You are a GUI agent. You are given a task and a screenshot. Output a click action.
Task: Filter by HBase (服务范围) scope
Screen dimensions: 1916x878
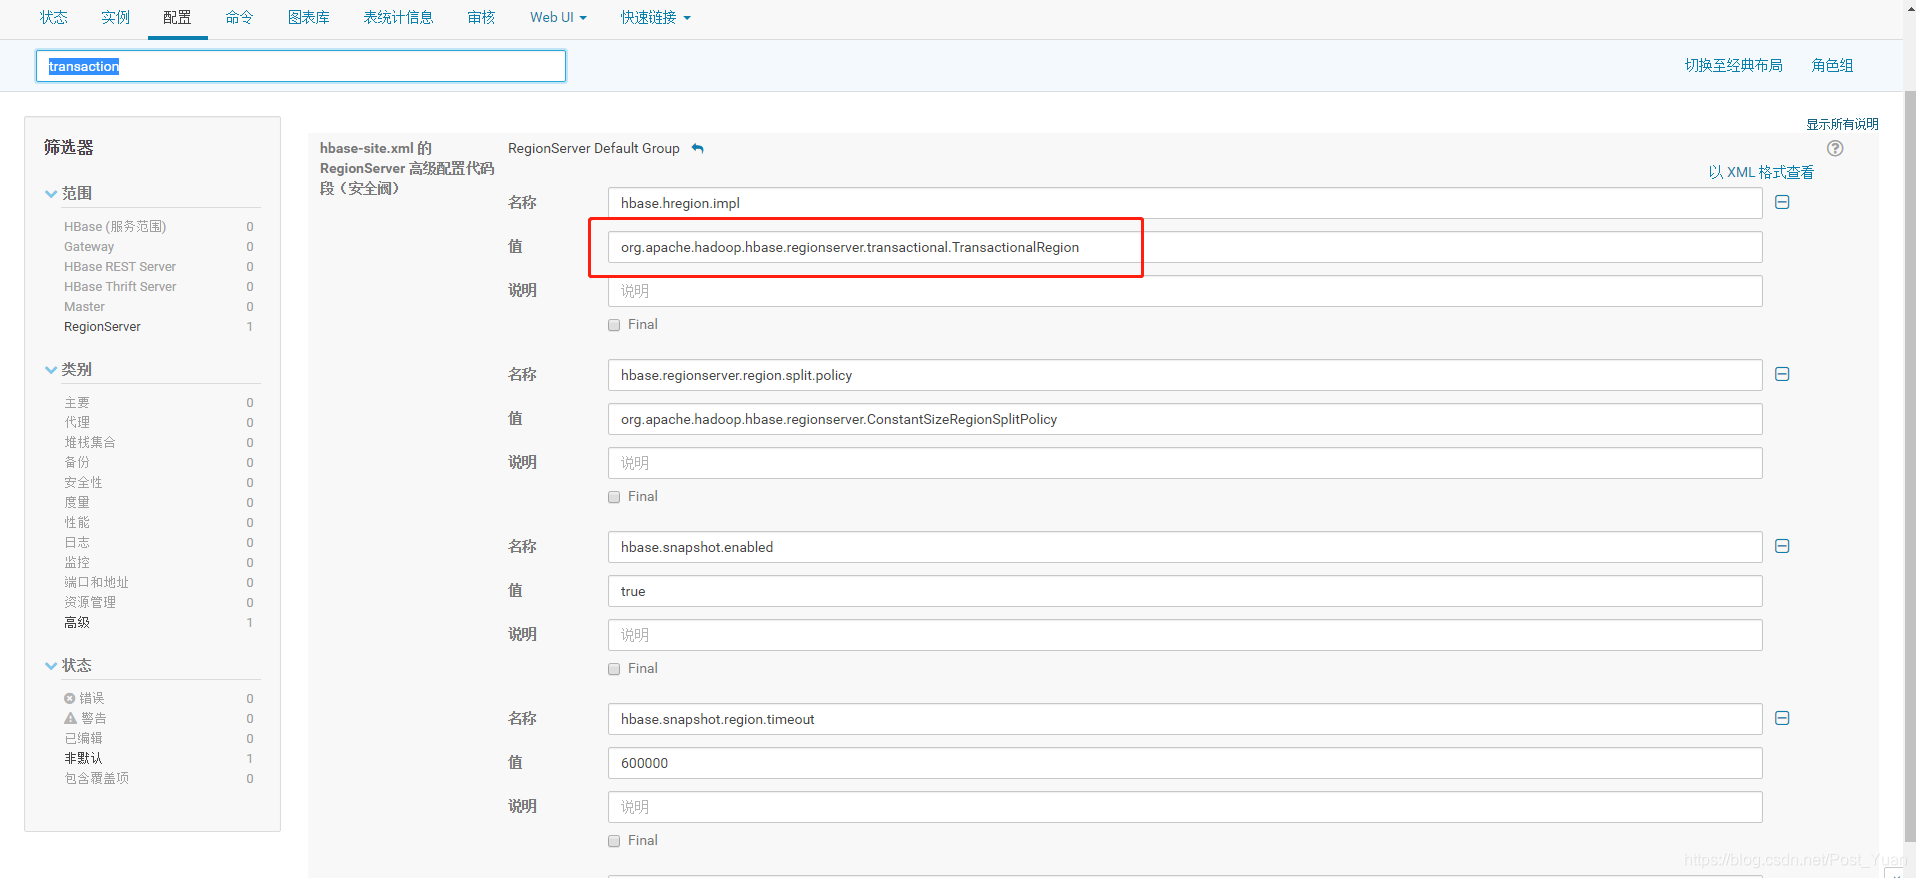point(115,227)
